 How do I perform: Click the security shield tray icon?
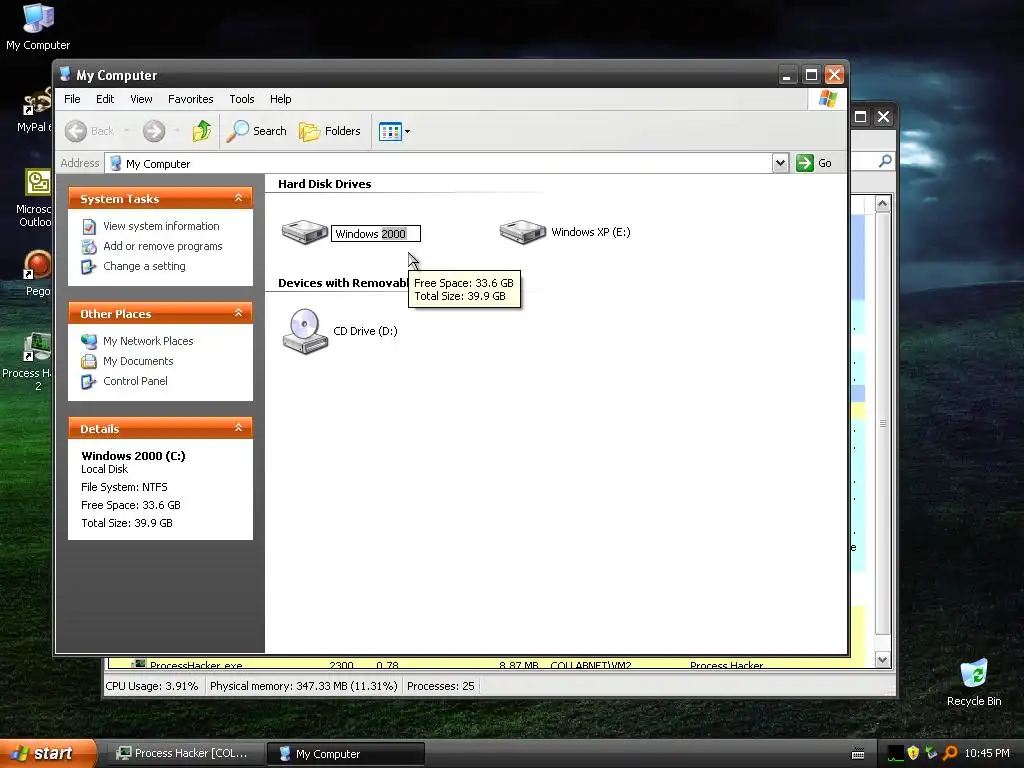pyautogui.click(x=913, y=753)
